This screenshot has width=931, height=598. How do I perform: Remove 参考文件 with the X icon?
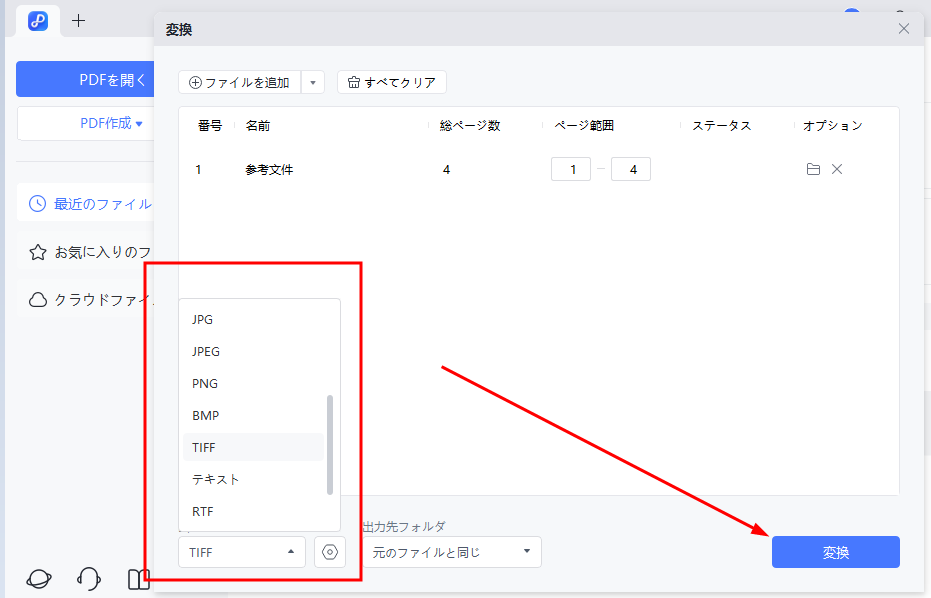837,169
